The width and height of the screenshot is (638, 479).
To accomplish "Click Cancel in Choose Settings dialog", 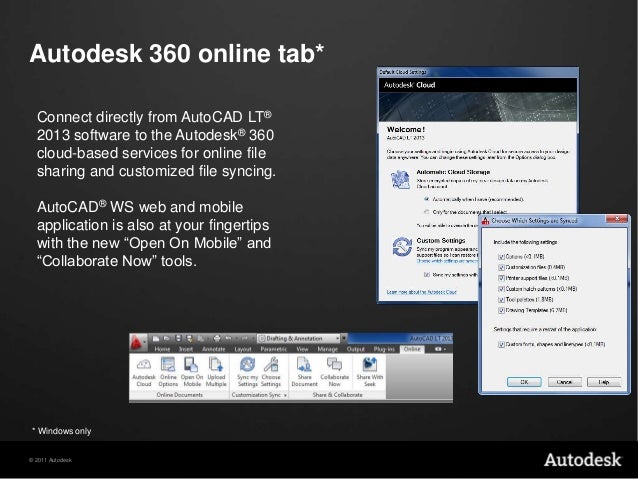I will [x=564, y=382].
